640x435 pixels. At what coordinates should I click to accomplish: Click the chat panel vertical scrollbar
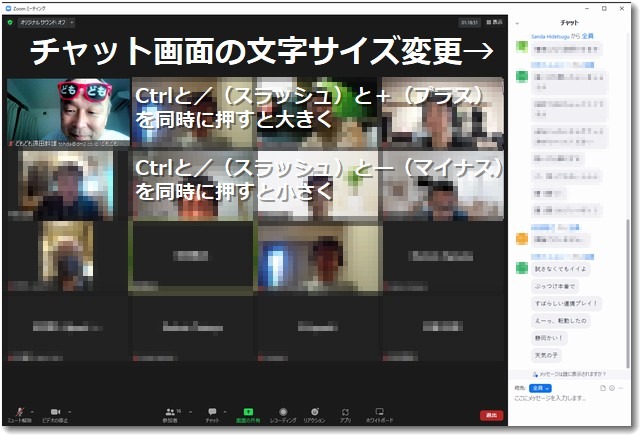coord(628,293)
